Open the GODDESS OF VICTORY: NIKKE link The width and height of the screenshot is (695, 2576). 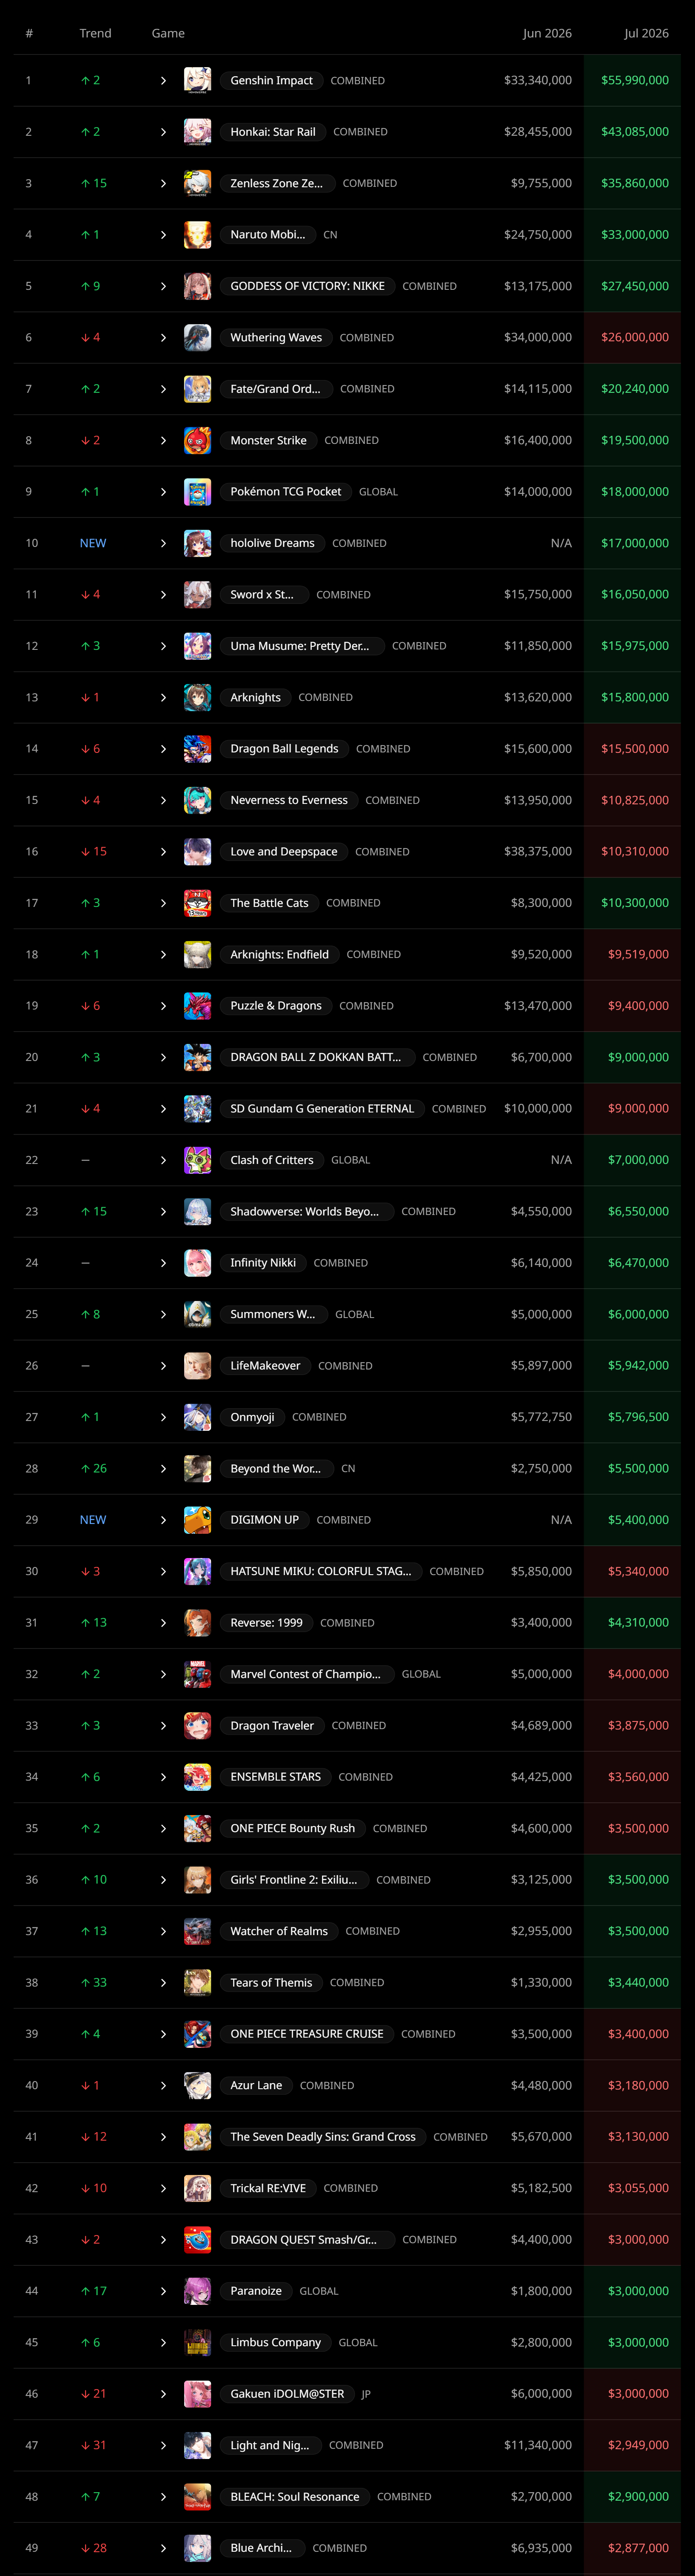click(x=307, y=286)
